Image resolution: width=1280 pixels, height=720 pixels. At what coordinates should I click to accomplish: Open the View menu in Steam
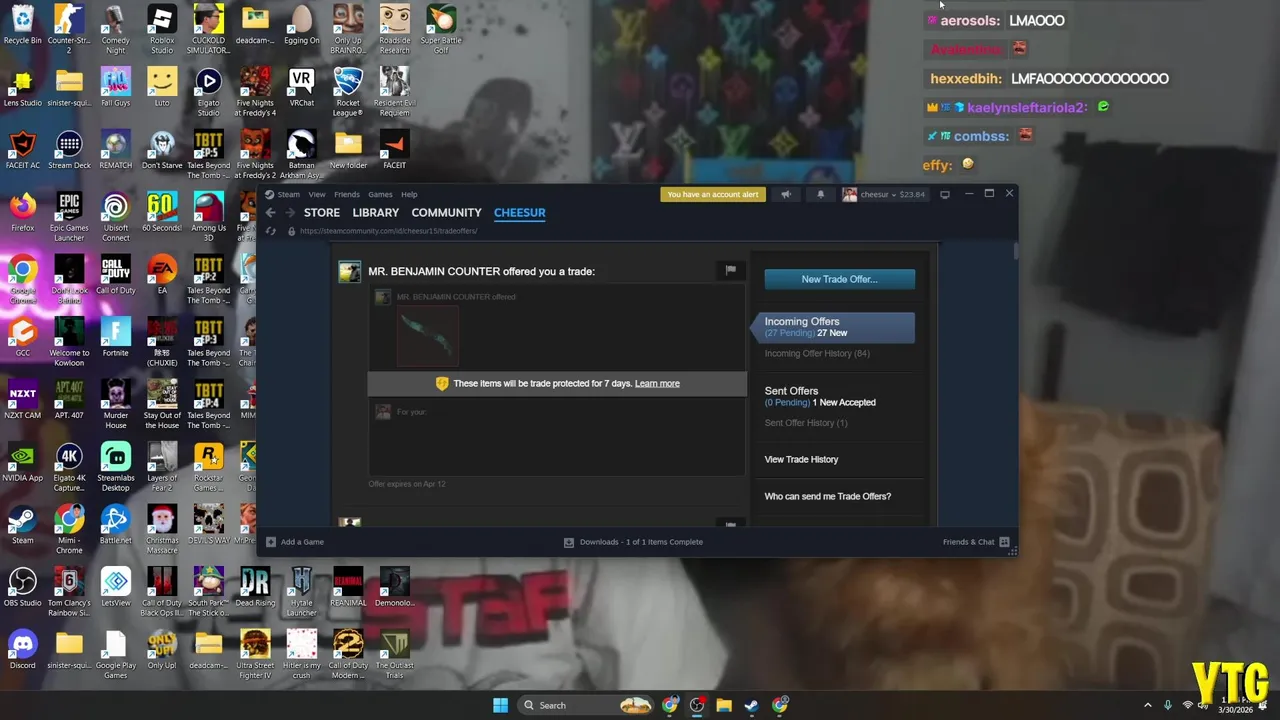tap(317, 194)
